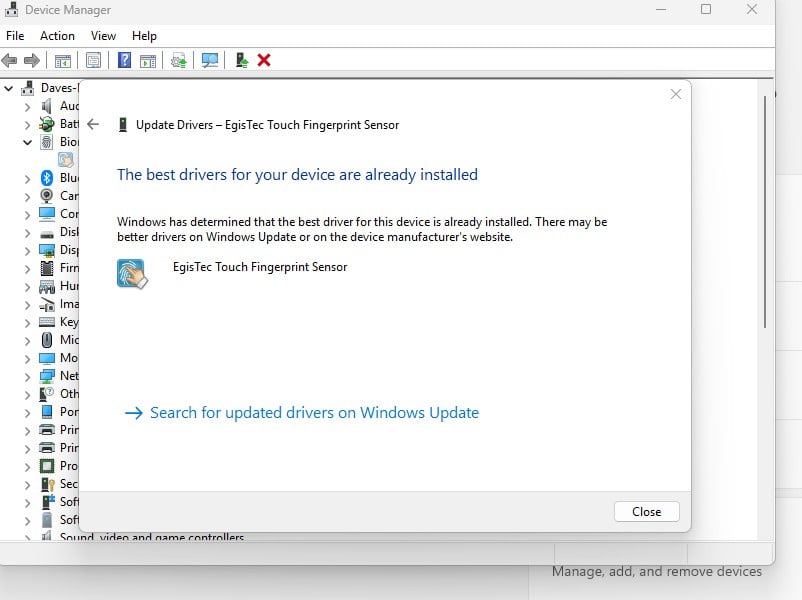
Task: Open Properties from the toolbar icon
Action: click(x=93, y=60)
